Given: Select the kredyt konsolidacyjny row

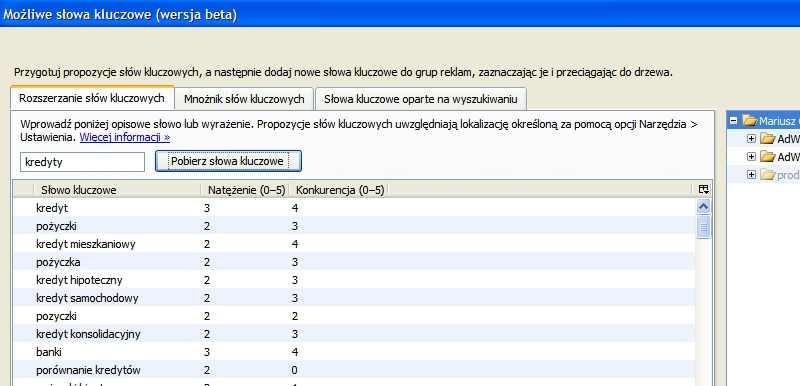Looking at the screenshot, I should [353, 334].
